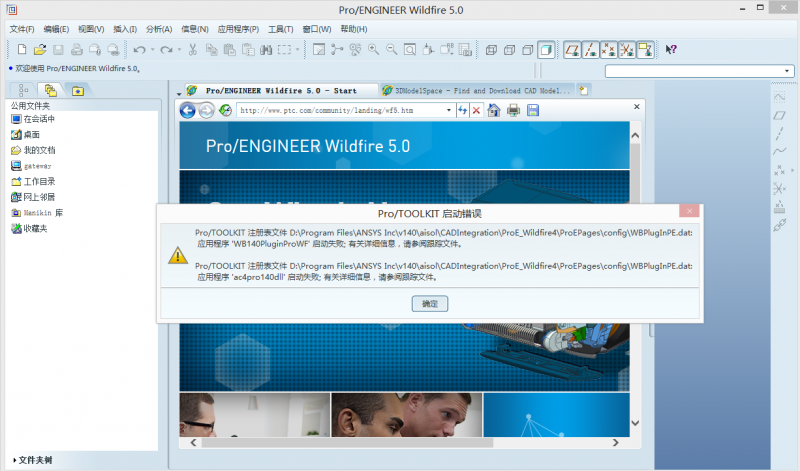
Task: Go forward in the embedded browser
Action: click(x=206, y=110)
